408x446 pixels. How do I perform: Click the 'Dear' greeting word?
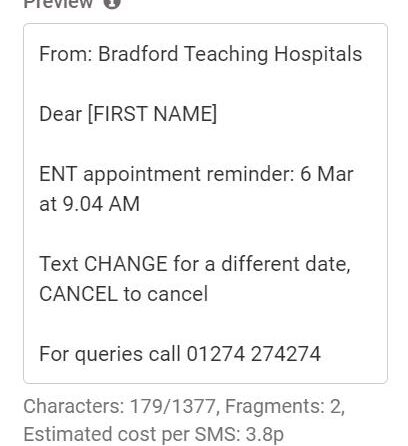(60, 114)
